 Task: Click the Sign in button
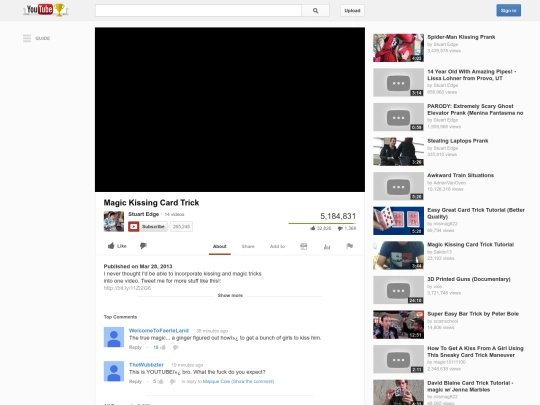pos(508,10)
